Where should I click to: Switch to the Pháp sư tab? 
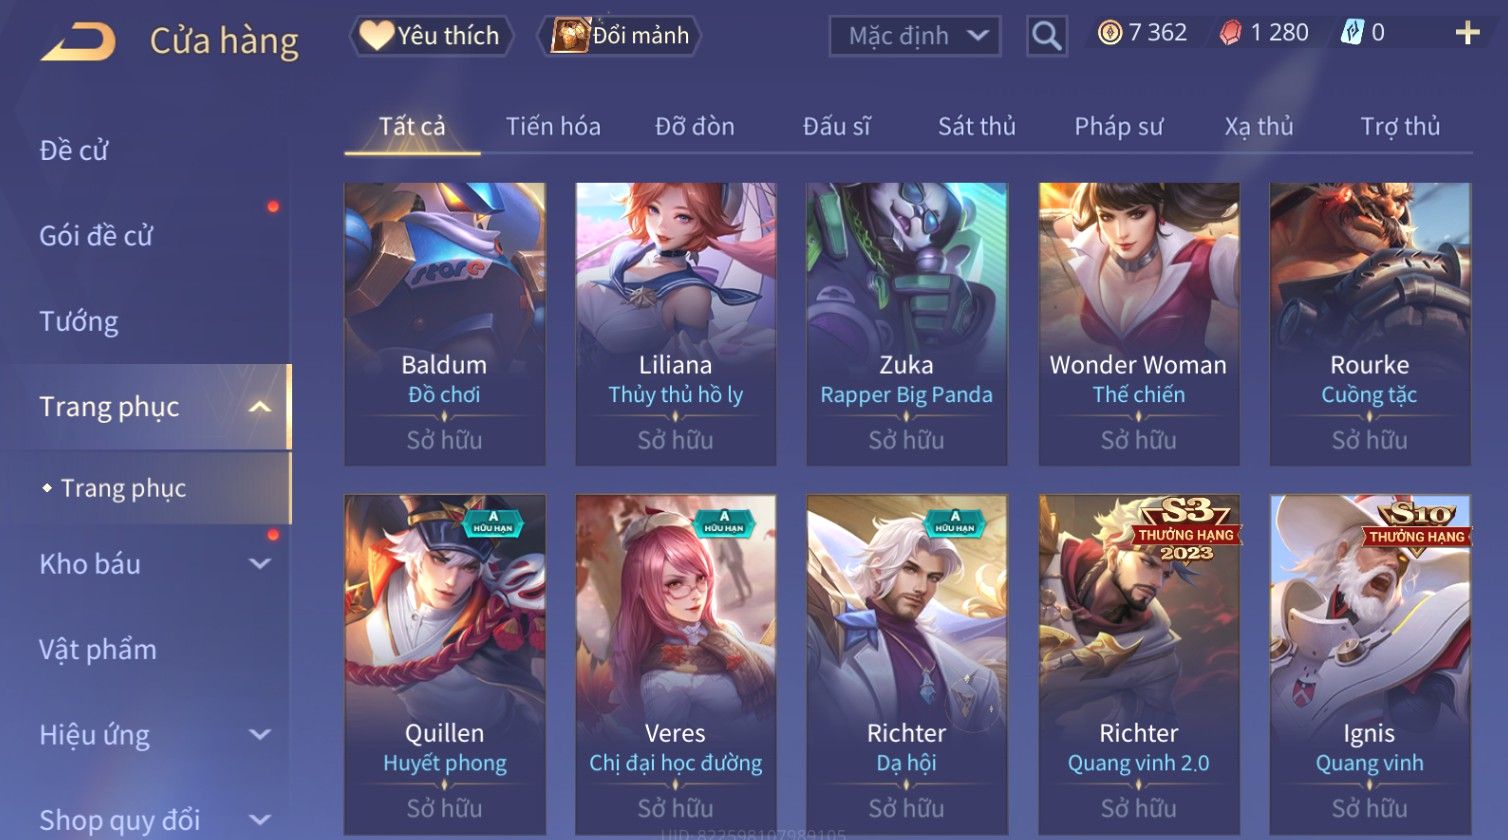click(1118, 127)
